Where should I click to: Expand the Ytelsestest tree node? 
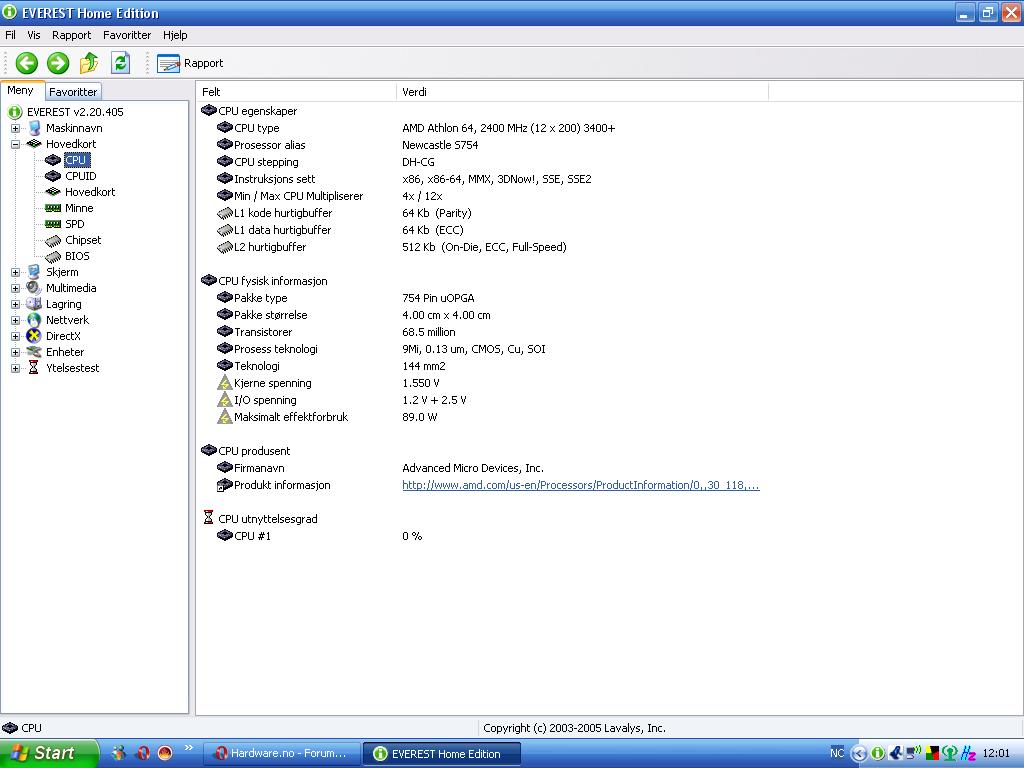pyautogui.click(x=15, y=368)
